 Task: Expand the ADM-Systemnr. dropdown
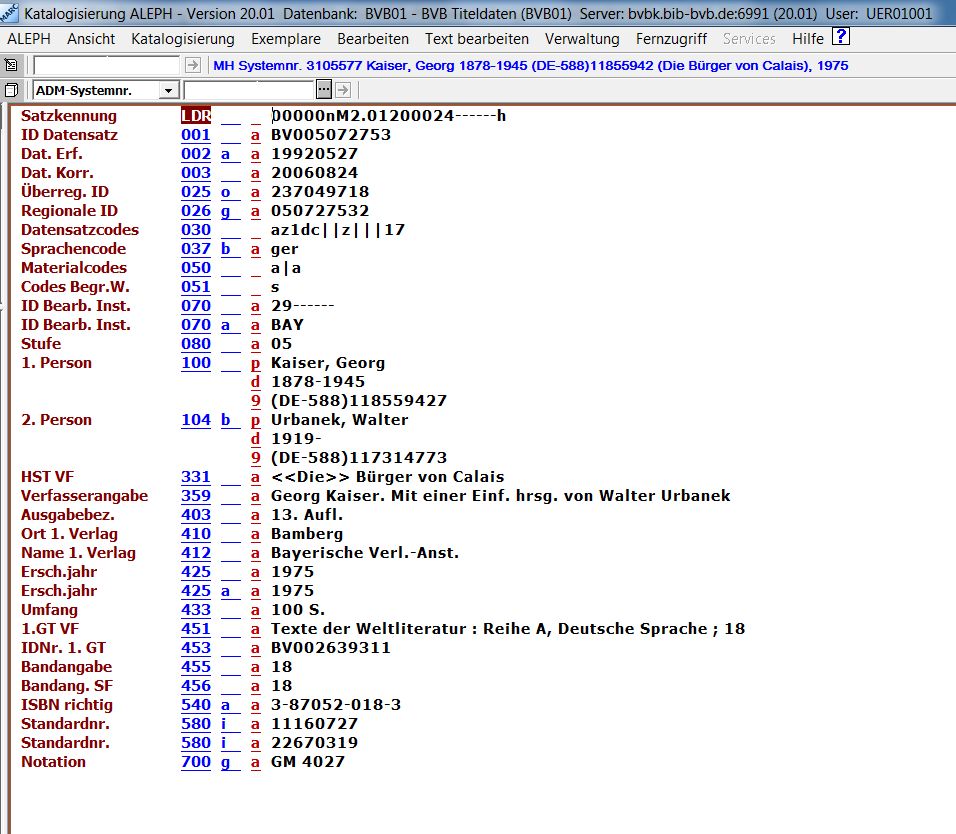click(x=167, y=90)
